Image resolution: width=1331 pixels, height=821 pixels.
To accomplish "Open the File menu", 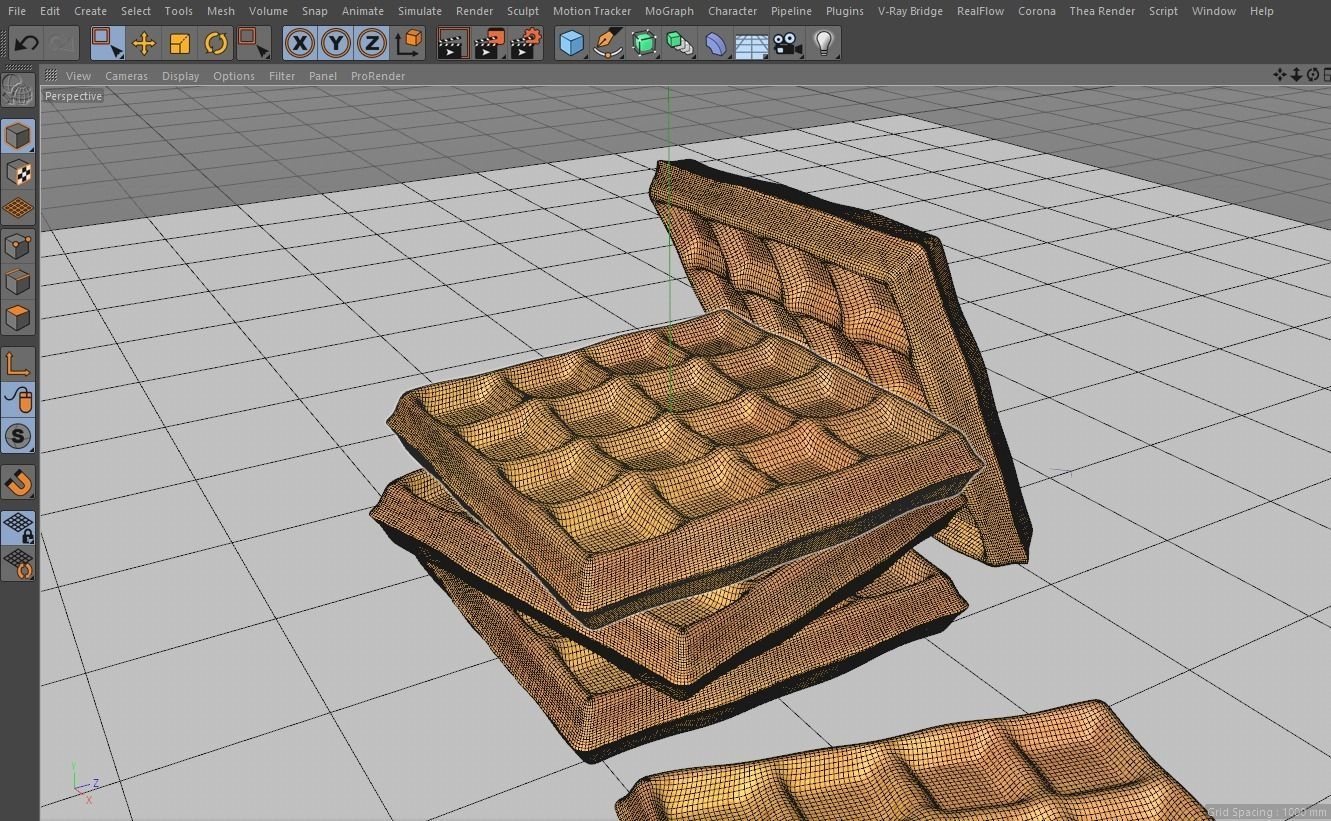I will pos(17,11).
